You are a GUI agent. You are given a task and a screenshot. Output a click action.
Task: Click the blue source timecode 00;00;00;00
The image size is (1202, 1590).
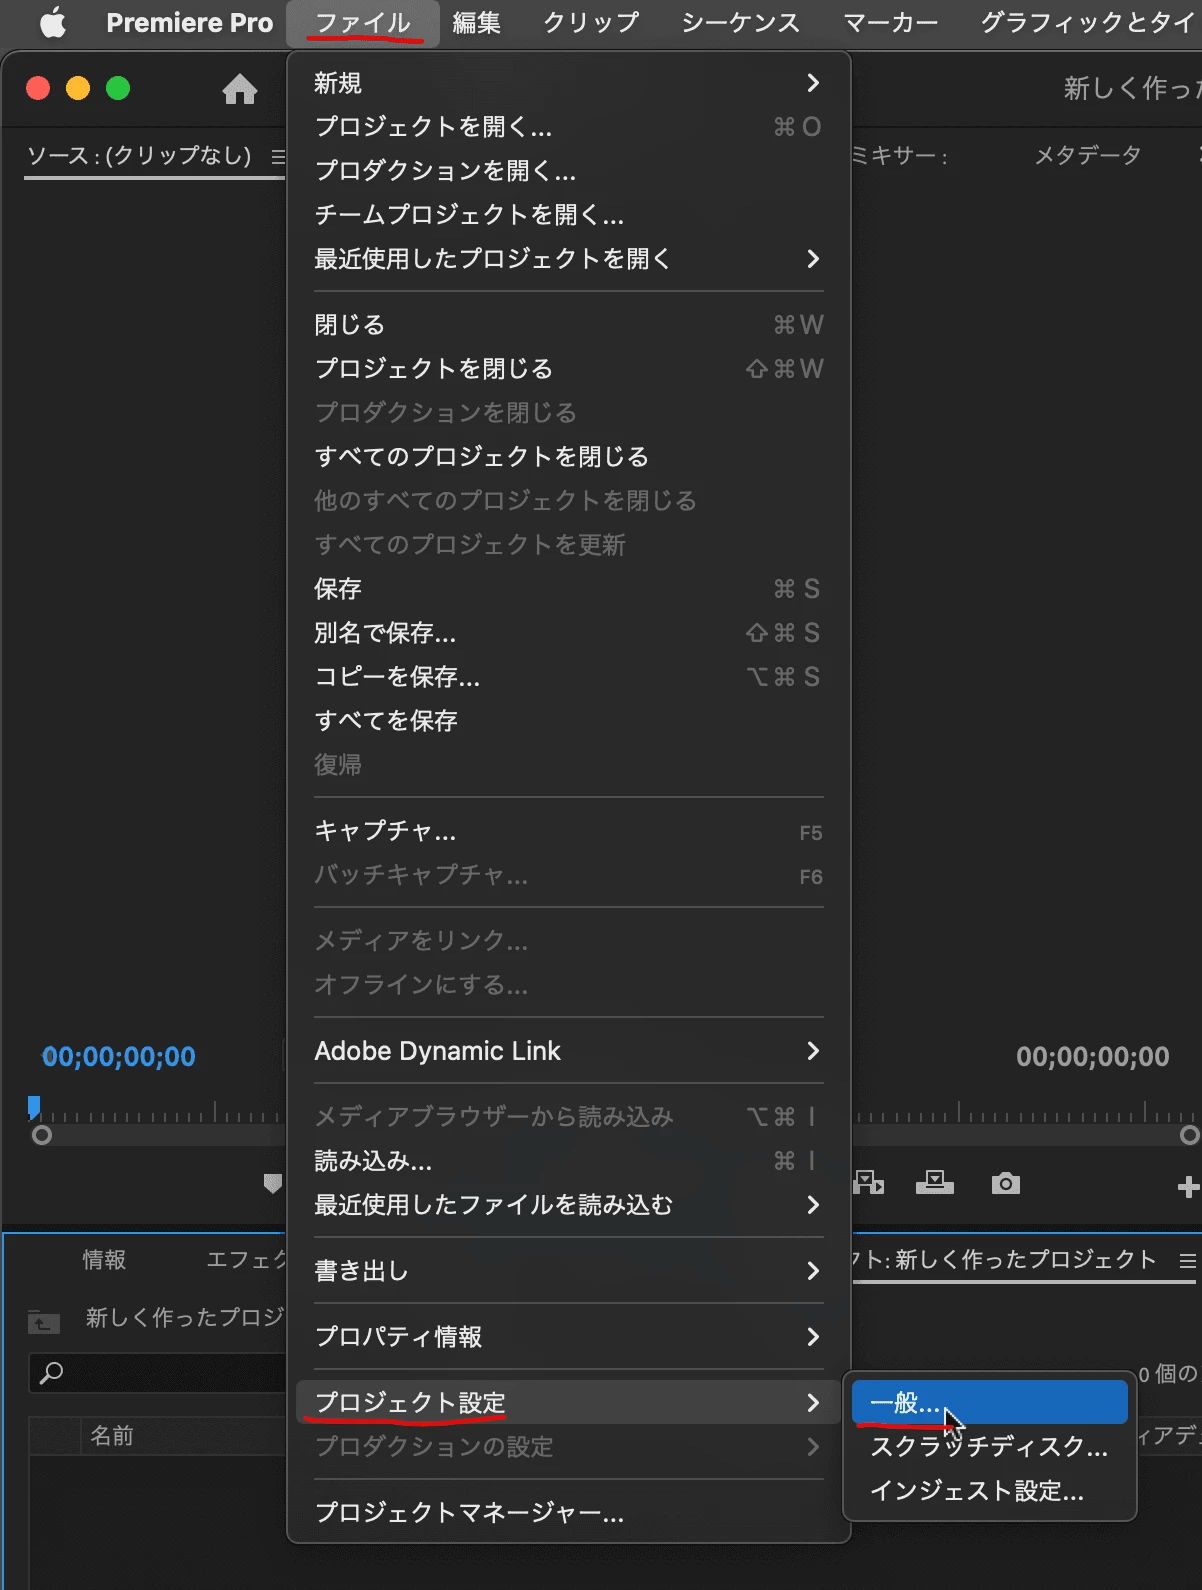(x=119, y=1057)
